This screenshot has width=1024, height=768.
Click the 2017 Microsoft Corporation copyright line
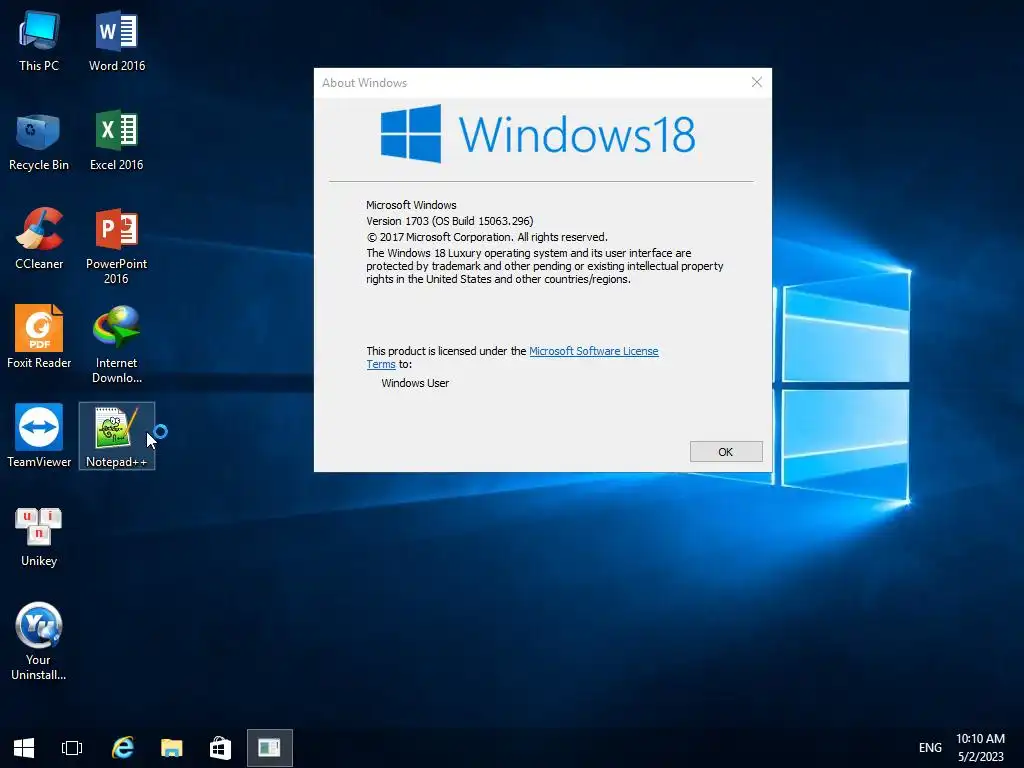(x=487, y=237)
